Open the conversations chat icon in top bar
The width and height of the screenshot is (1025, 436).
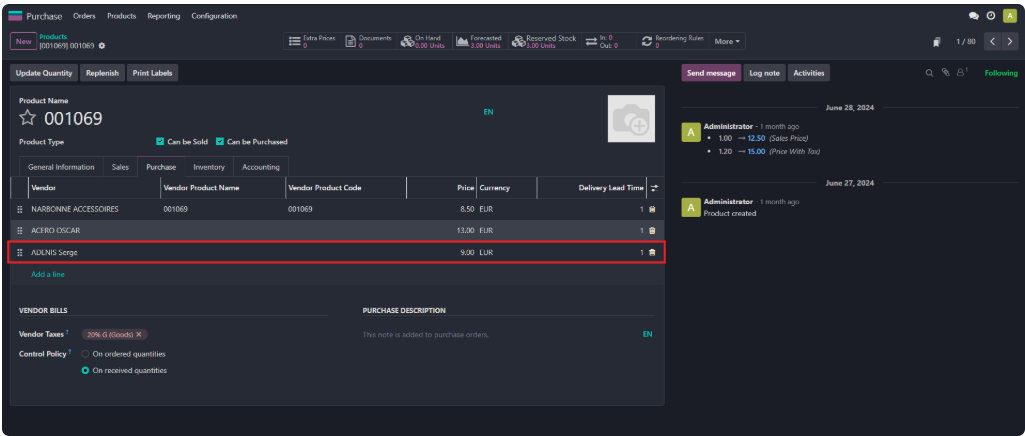(974, 16)
